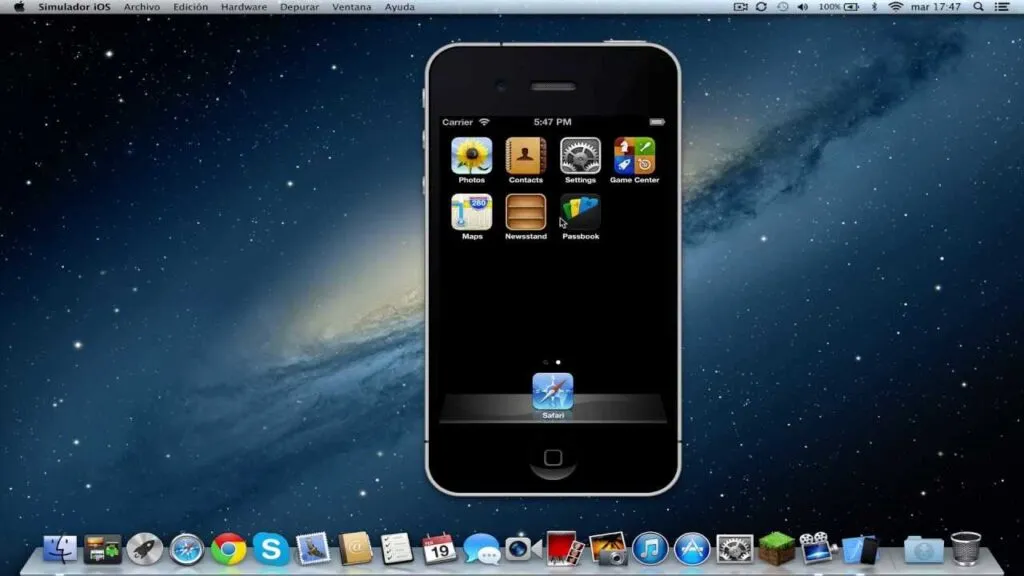Screen dimensions: 1024x576
Task: Open the iOS Simulator icon in the Dock
Action: [x=860, y=549]
